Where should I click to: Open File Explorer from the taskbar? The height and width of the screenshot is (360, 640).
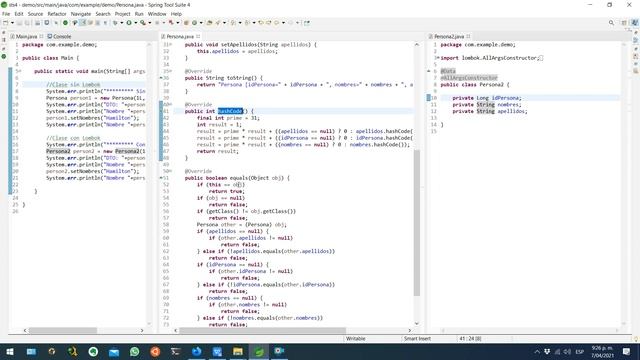click(x=238, y=351)
